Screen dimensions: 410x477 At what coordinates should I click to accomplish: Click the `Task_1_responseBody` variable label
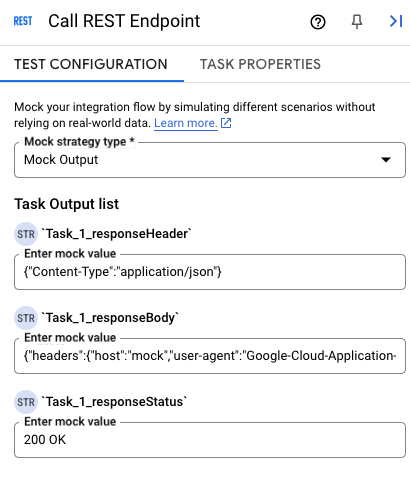pyautogui.click(x=110, y=318)
